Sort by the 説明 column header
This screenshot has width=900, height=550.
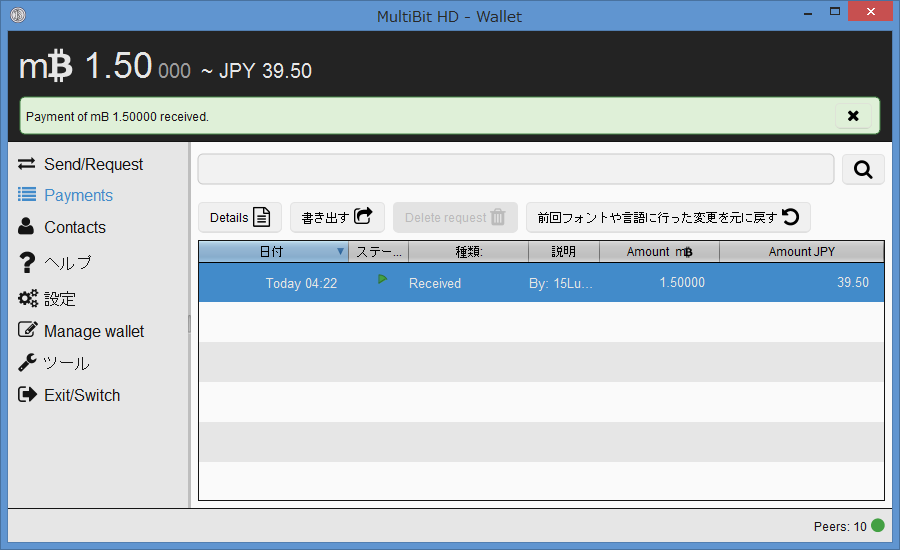[564, 251]
